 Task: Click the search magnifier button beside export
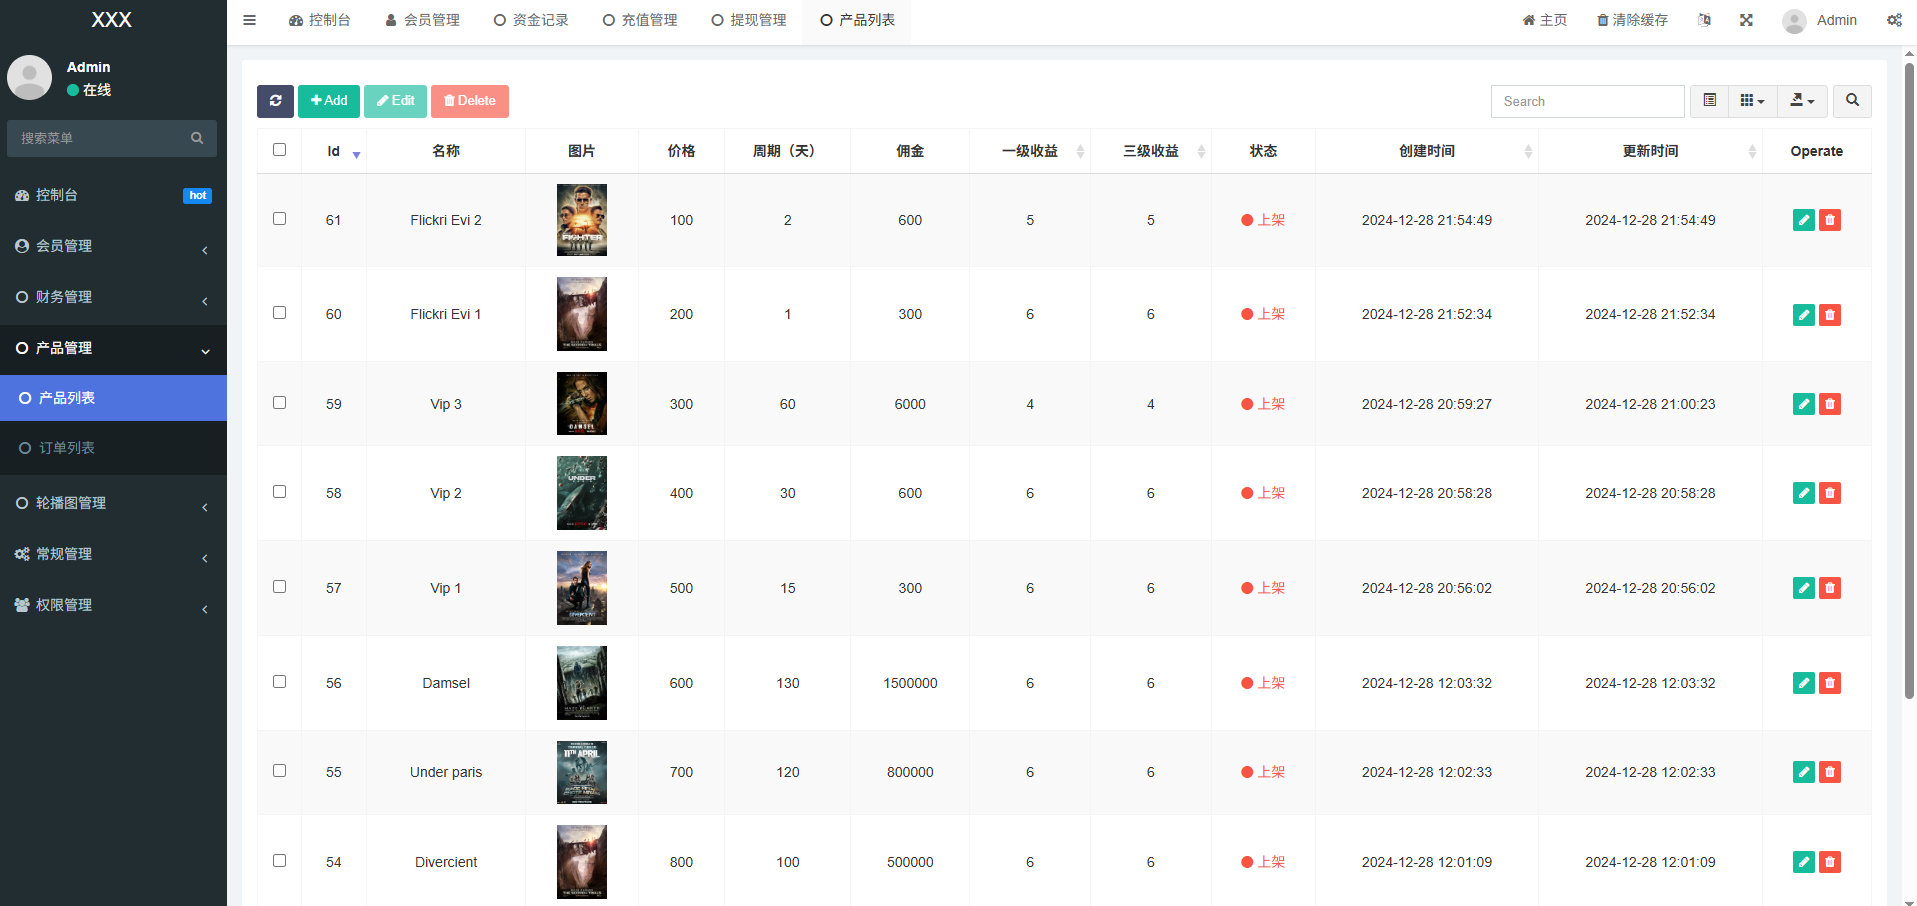pos(1852,101)
